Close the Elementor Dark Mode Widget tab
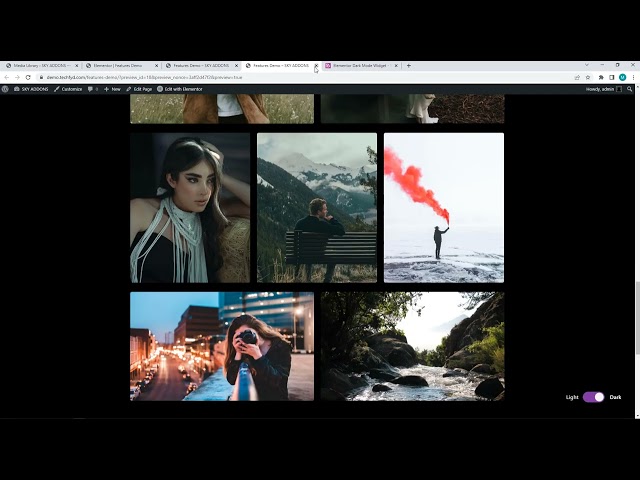The height and width of the screenshot is (480, 640). pos(396,65)
